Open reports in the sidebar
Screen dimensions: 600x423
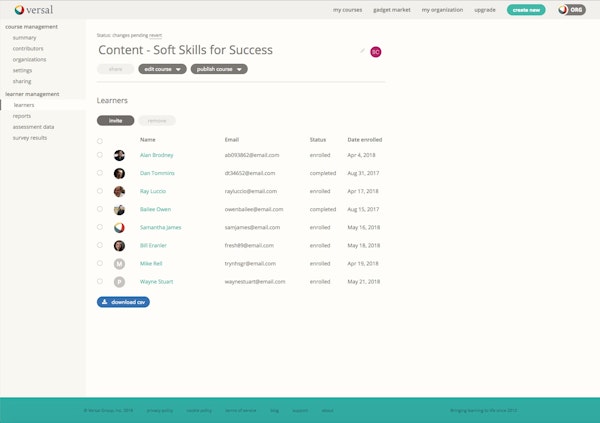pyautogui.click(x=22, y=116)
